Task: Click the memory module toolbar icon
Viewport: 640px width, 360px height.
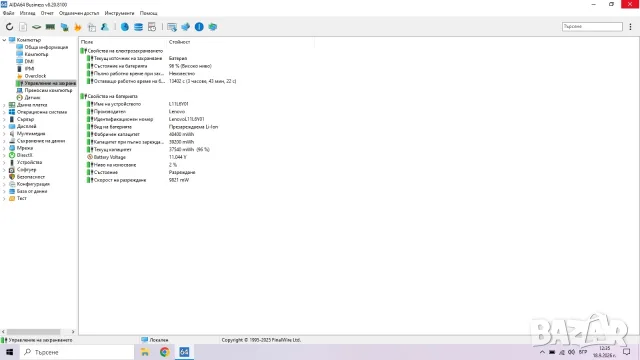Action: 50,27
